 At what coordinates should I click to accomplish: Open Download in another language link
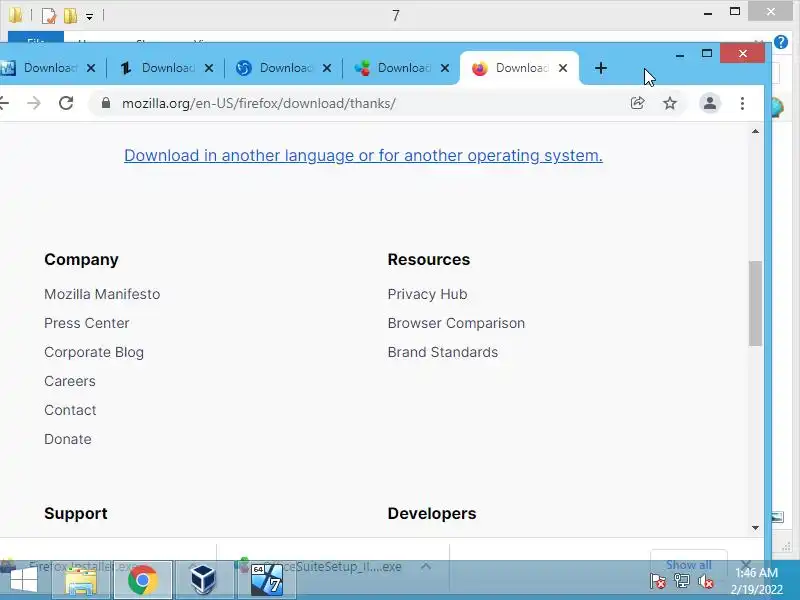[363, 155]
